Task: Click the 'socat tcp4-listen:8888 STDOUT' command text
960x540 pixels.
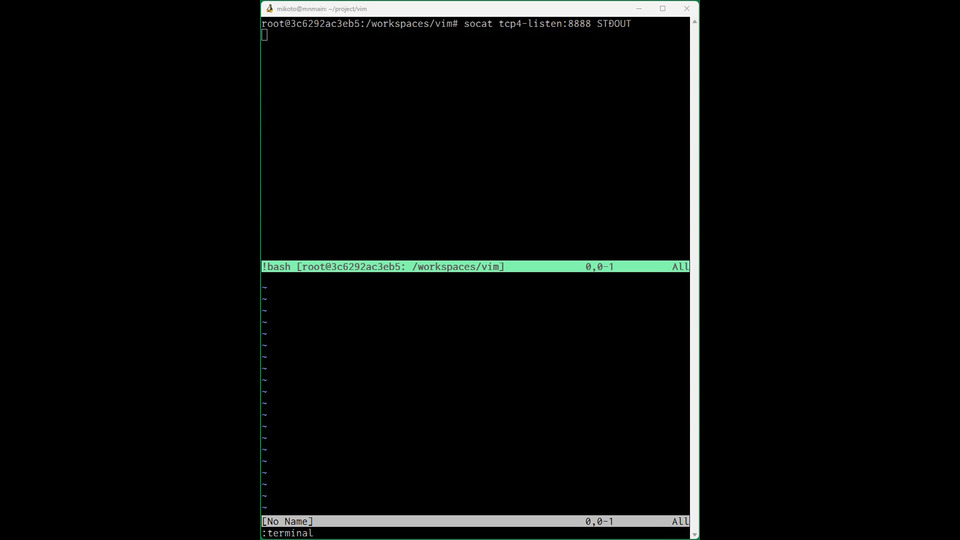Action: 547,23
